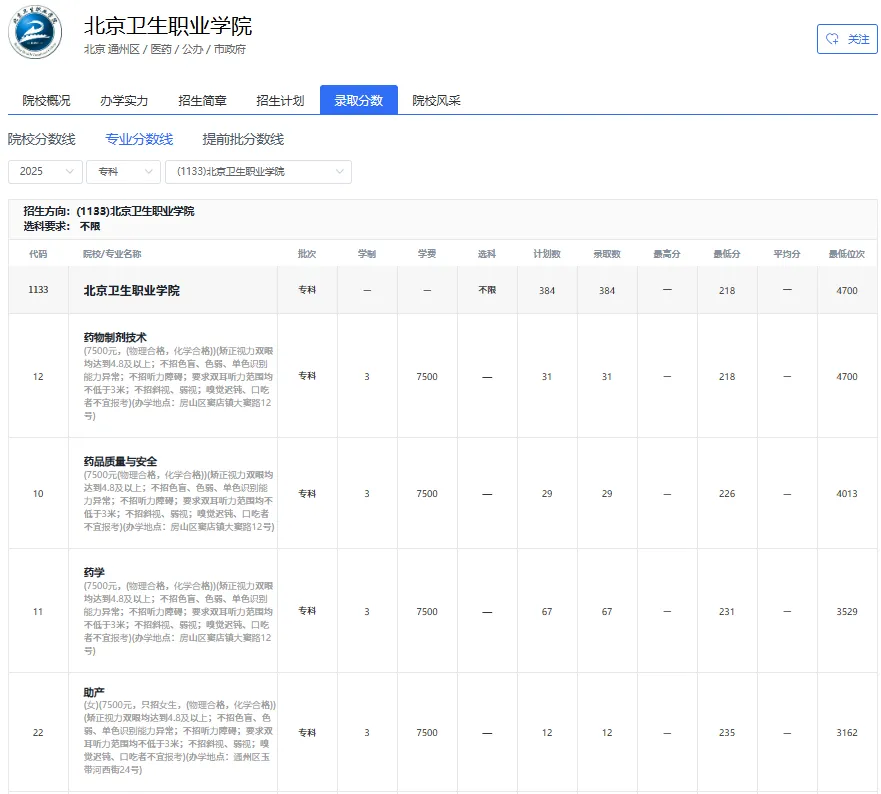Click the 学费 column header
This screenshot has height=794, width=881.
(427, 254)
